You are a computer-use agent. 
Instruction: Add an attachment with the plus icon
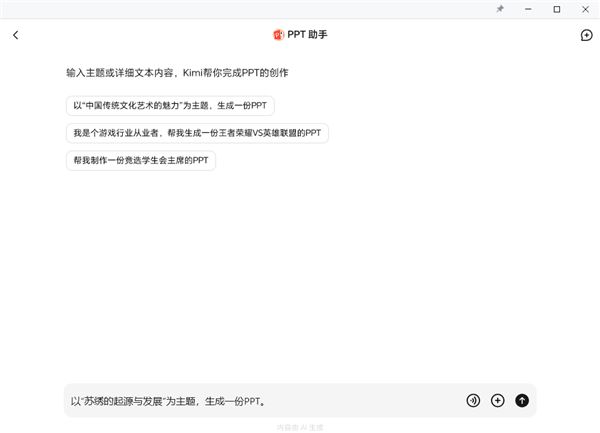click(497, 400)
